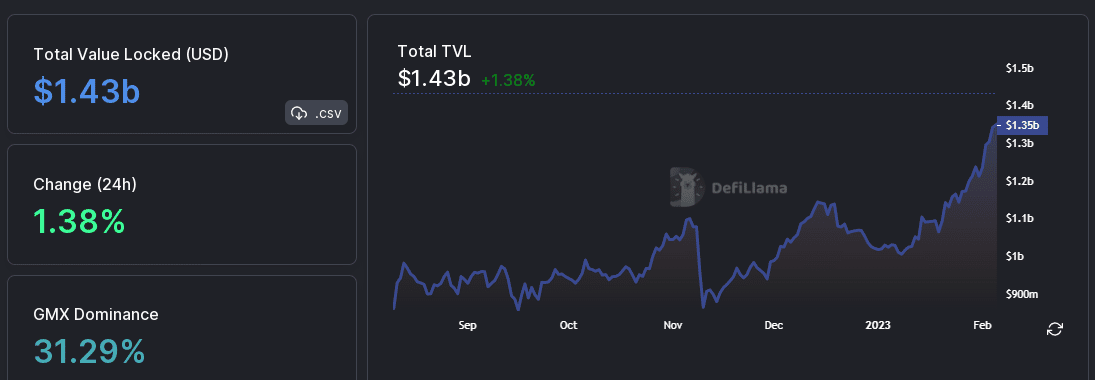Click the Dec label on the x-axis
The height and width of the screenshot is (380, 1095).
click(x=774, y=326)
